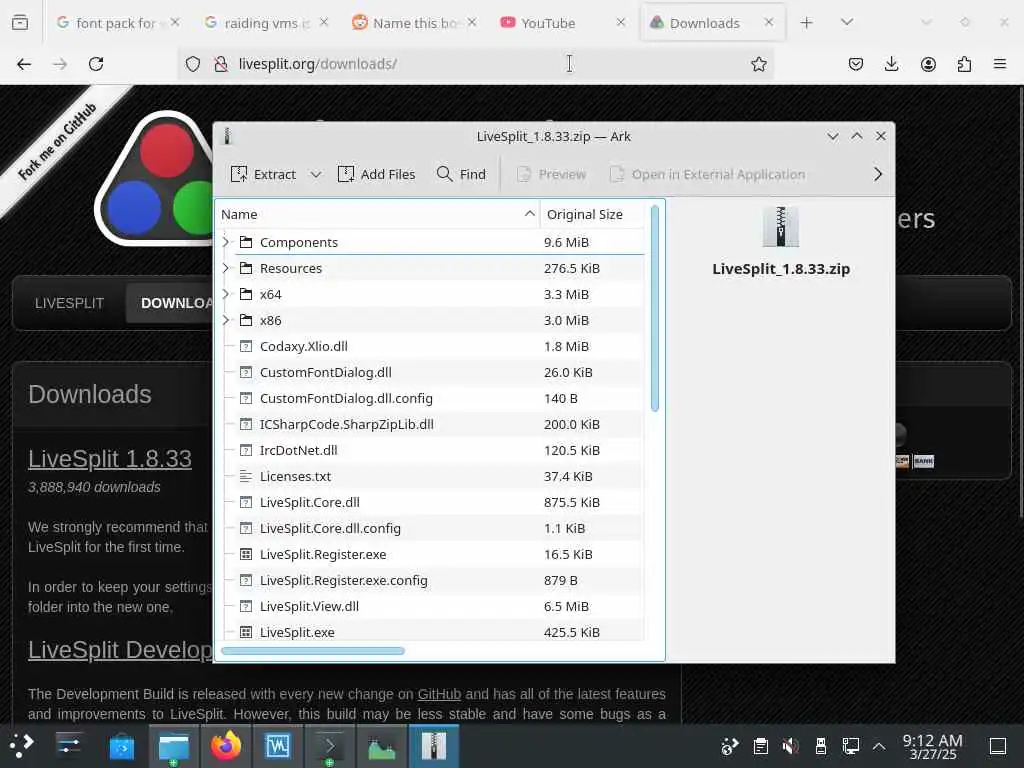Expand the Components folder
1024x768 pixels.
coord(226,242)
